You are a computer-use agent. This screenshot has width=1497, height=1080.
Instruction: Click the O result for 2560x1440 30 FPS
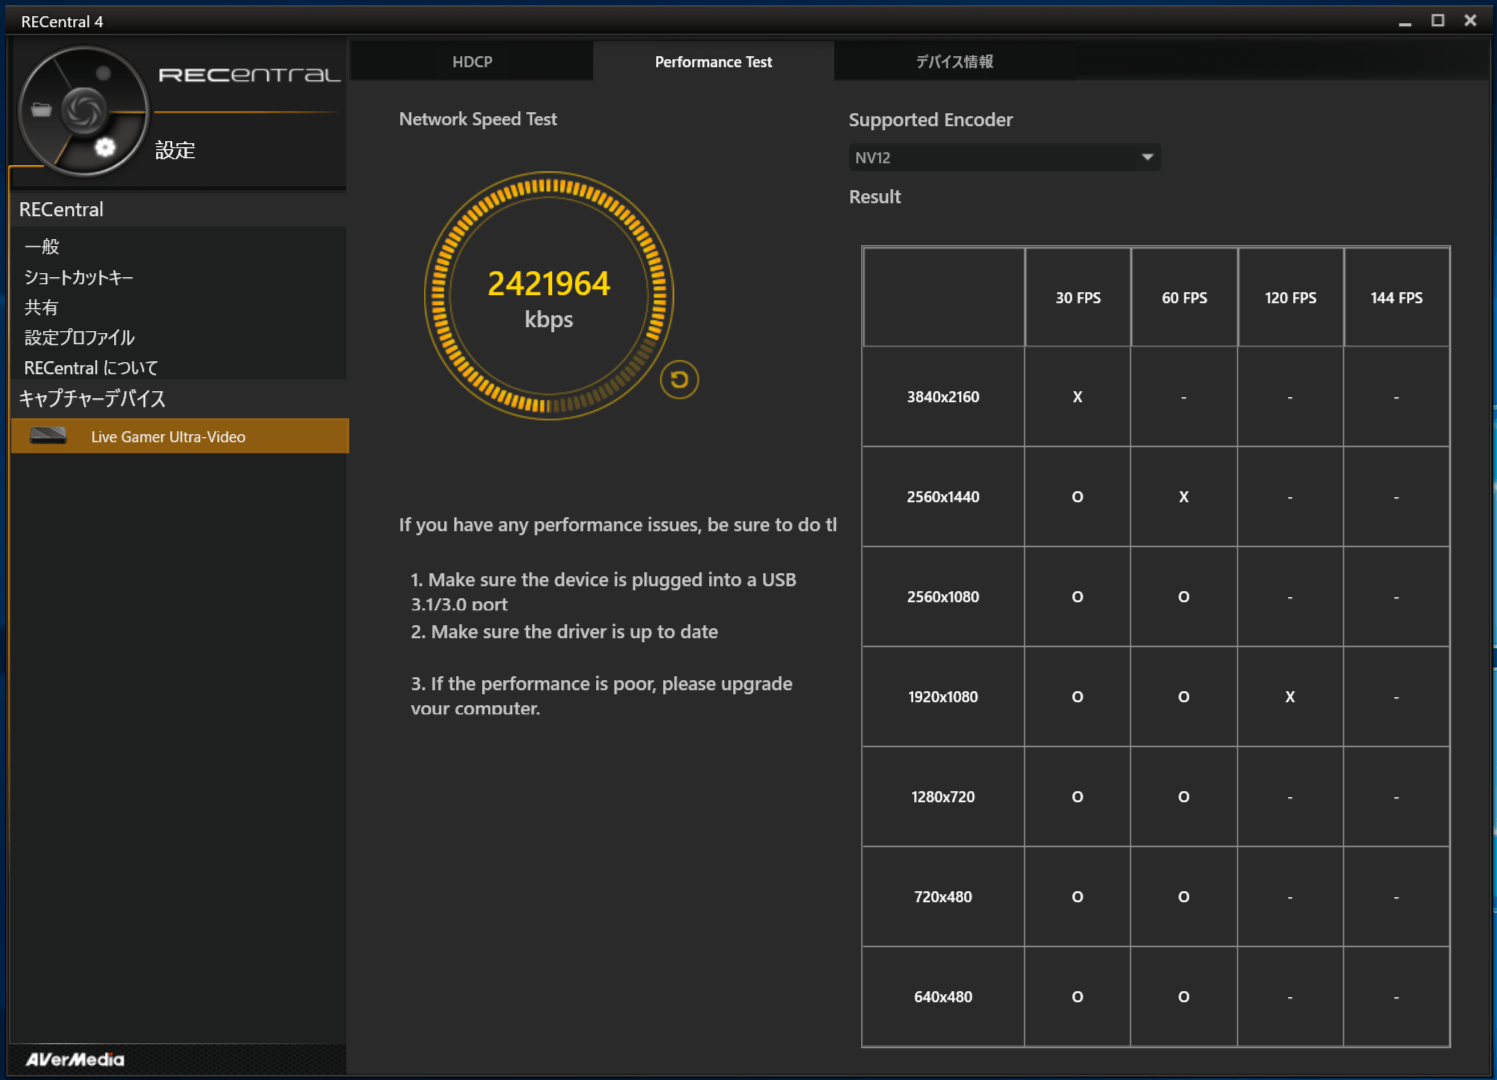1077,497
